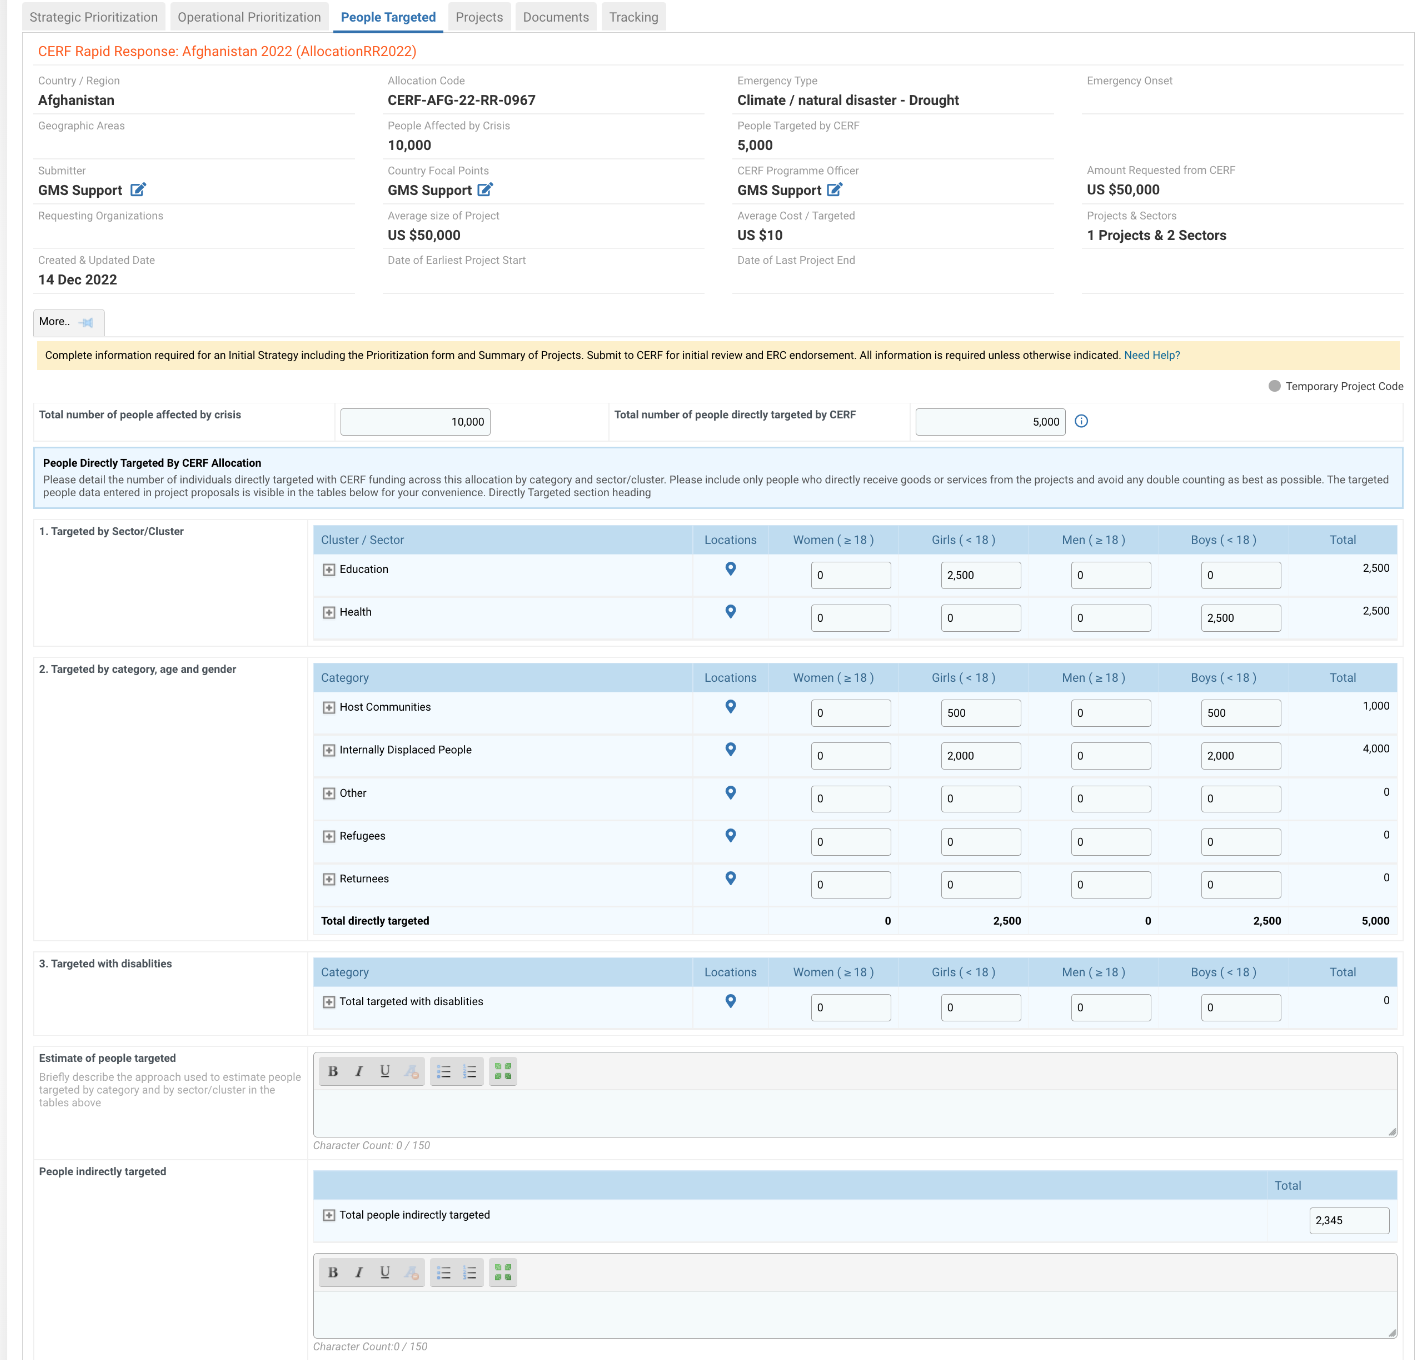The image size is (1428, 1360).
Task: Edit the Country Focal Points entry
Action: [485, 190]
